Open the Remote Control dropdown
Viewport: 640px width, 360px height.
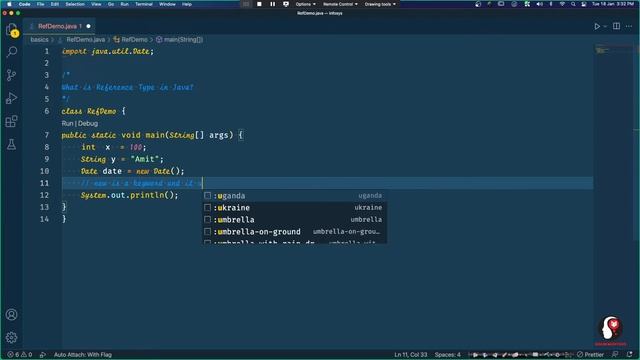pyautogui.click(x=340, y=4)
